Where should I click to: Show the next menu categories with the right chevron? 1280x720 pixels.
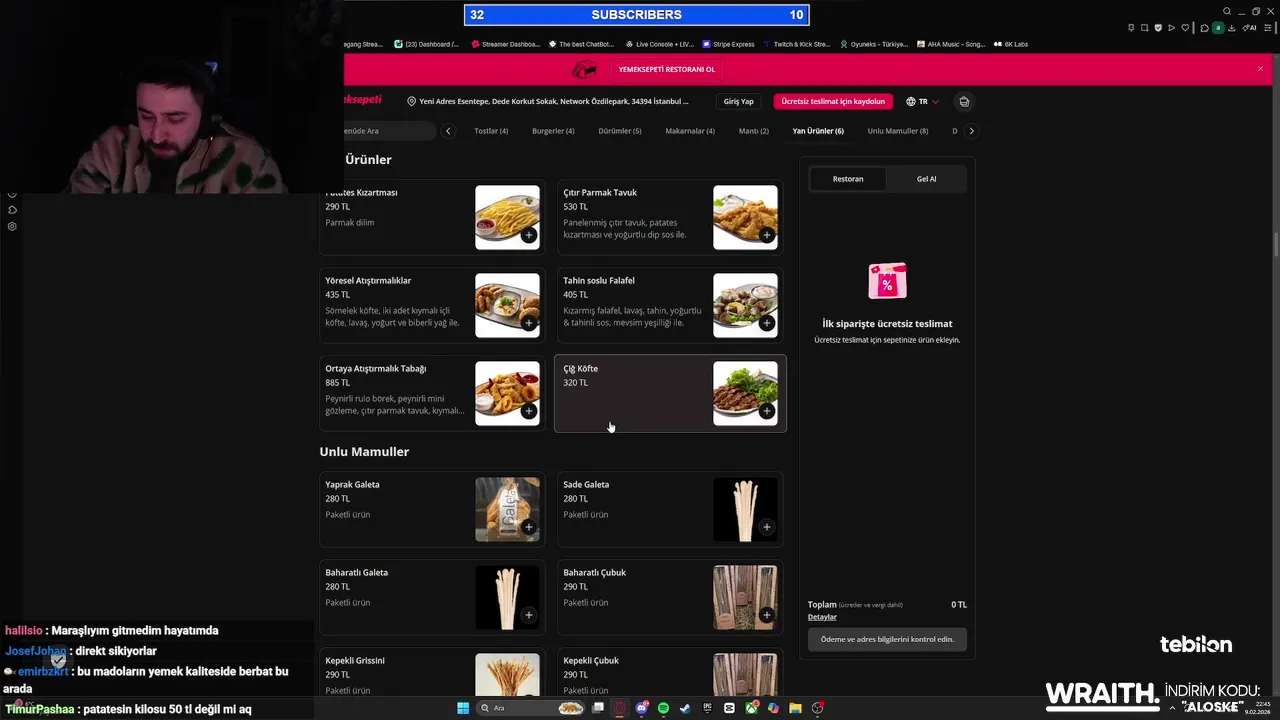click(x=971, y=131)
